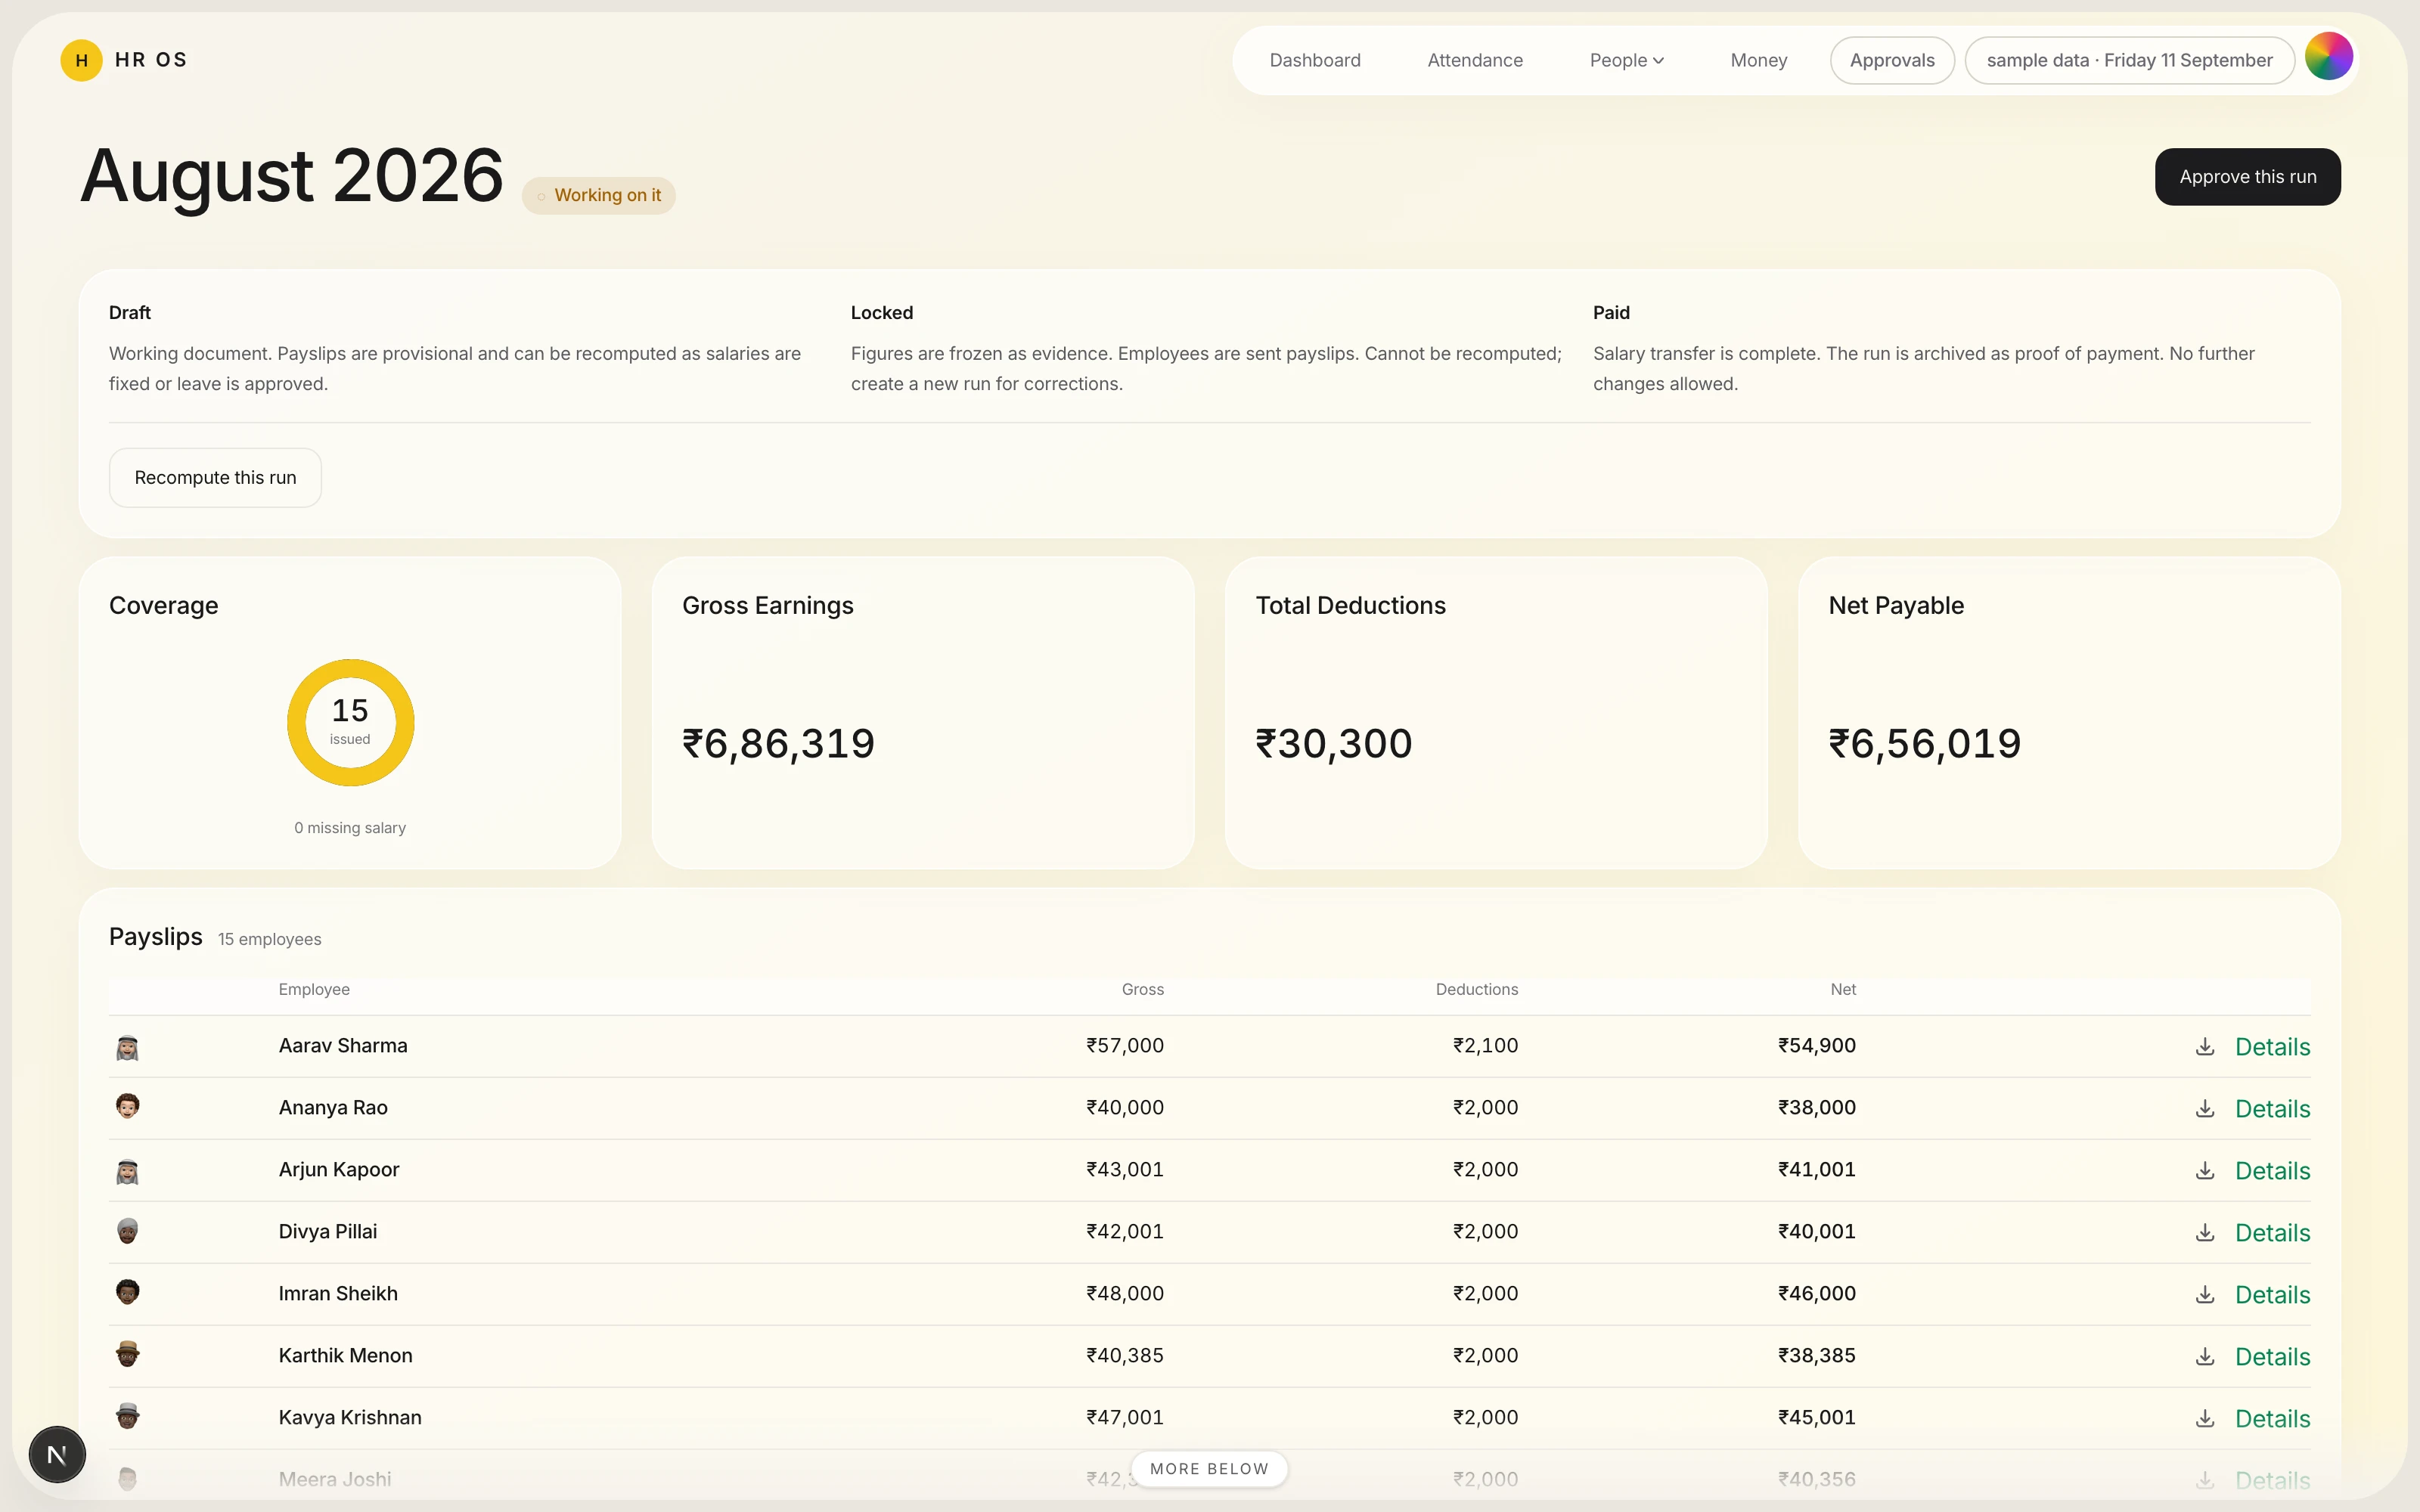
Task: Click Ananya Rao's avatar
Action: click(127, 1106)
